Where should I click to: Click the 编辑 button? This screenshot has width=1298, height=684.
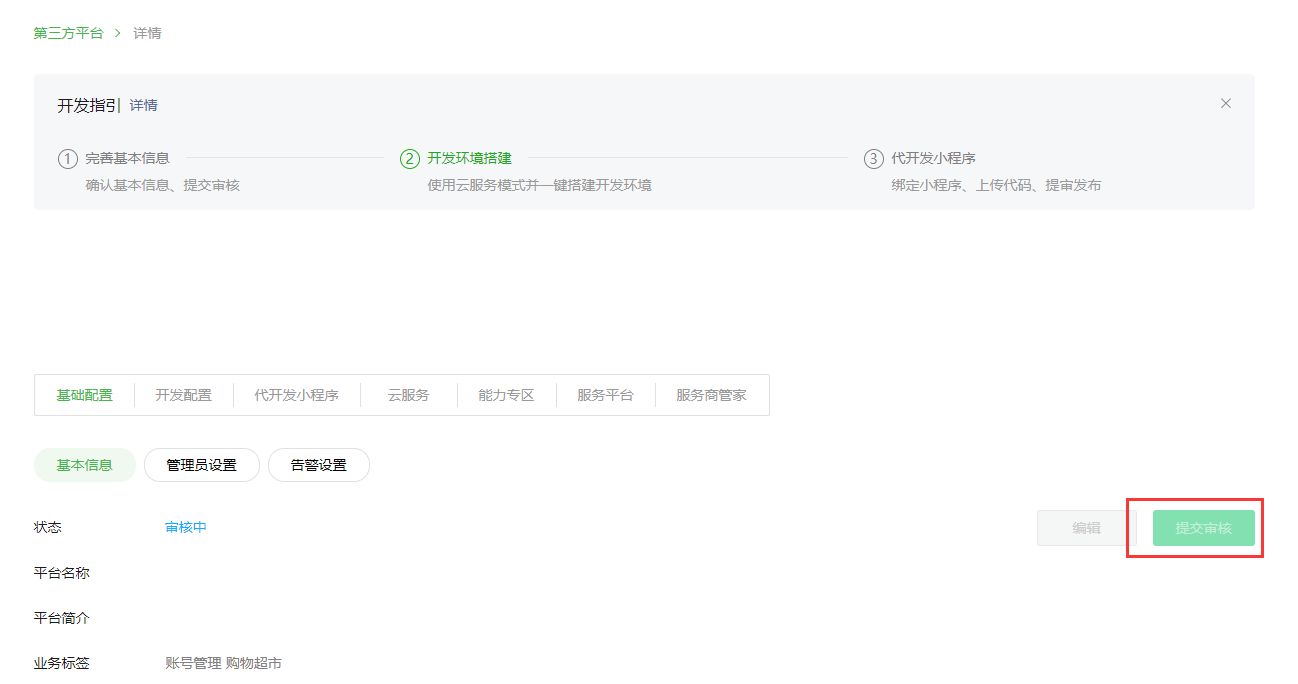click(x=1086, y=528)
